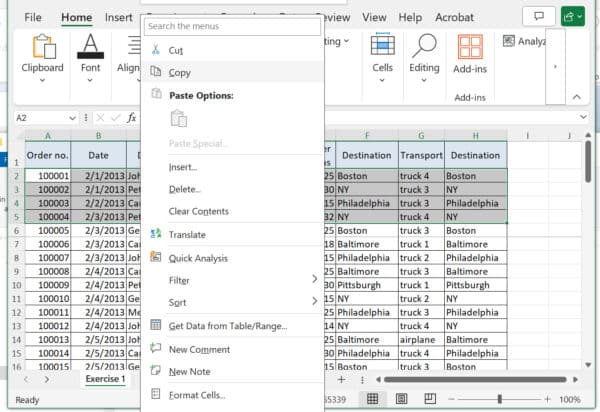Switch to the Insert ribbon tab
This screenshot has width=600, height=412.
[x=119, y=17]
